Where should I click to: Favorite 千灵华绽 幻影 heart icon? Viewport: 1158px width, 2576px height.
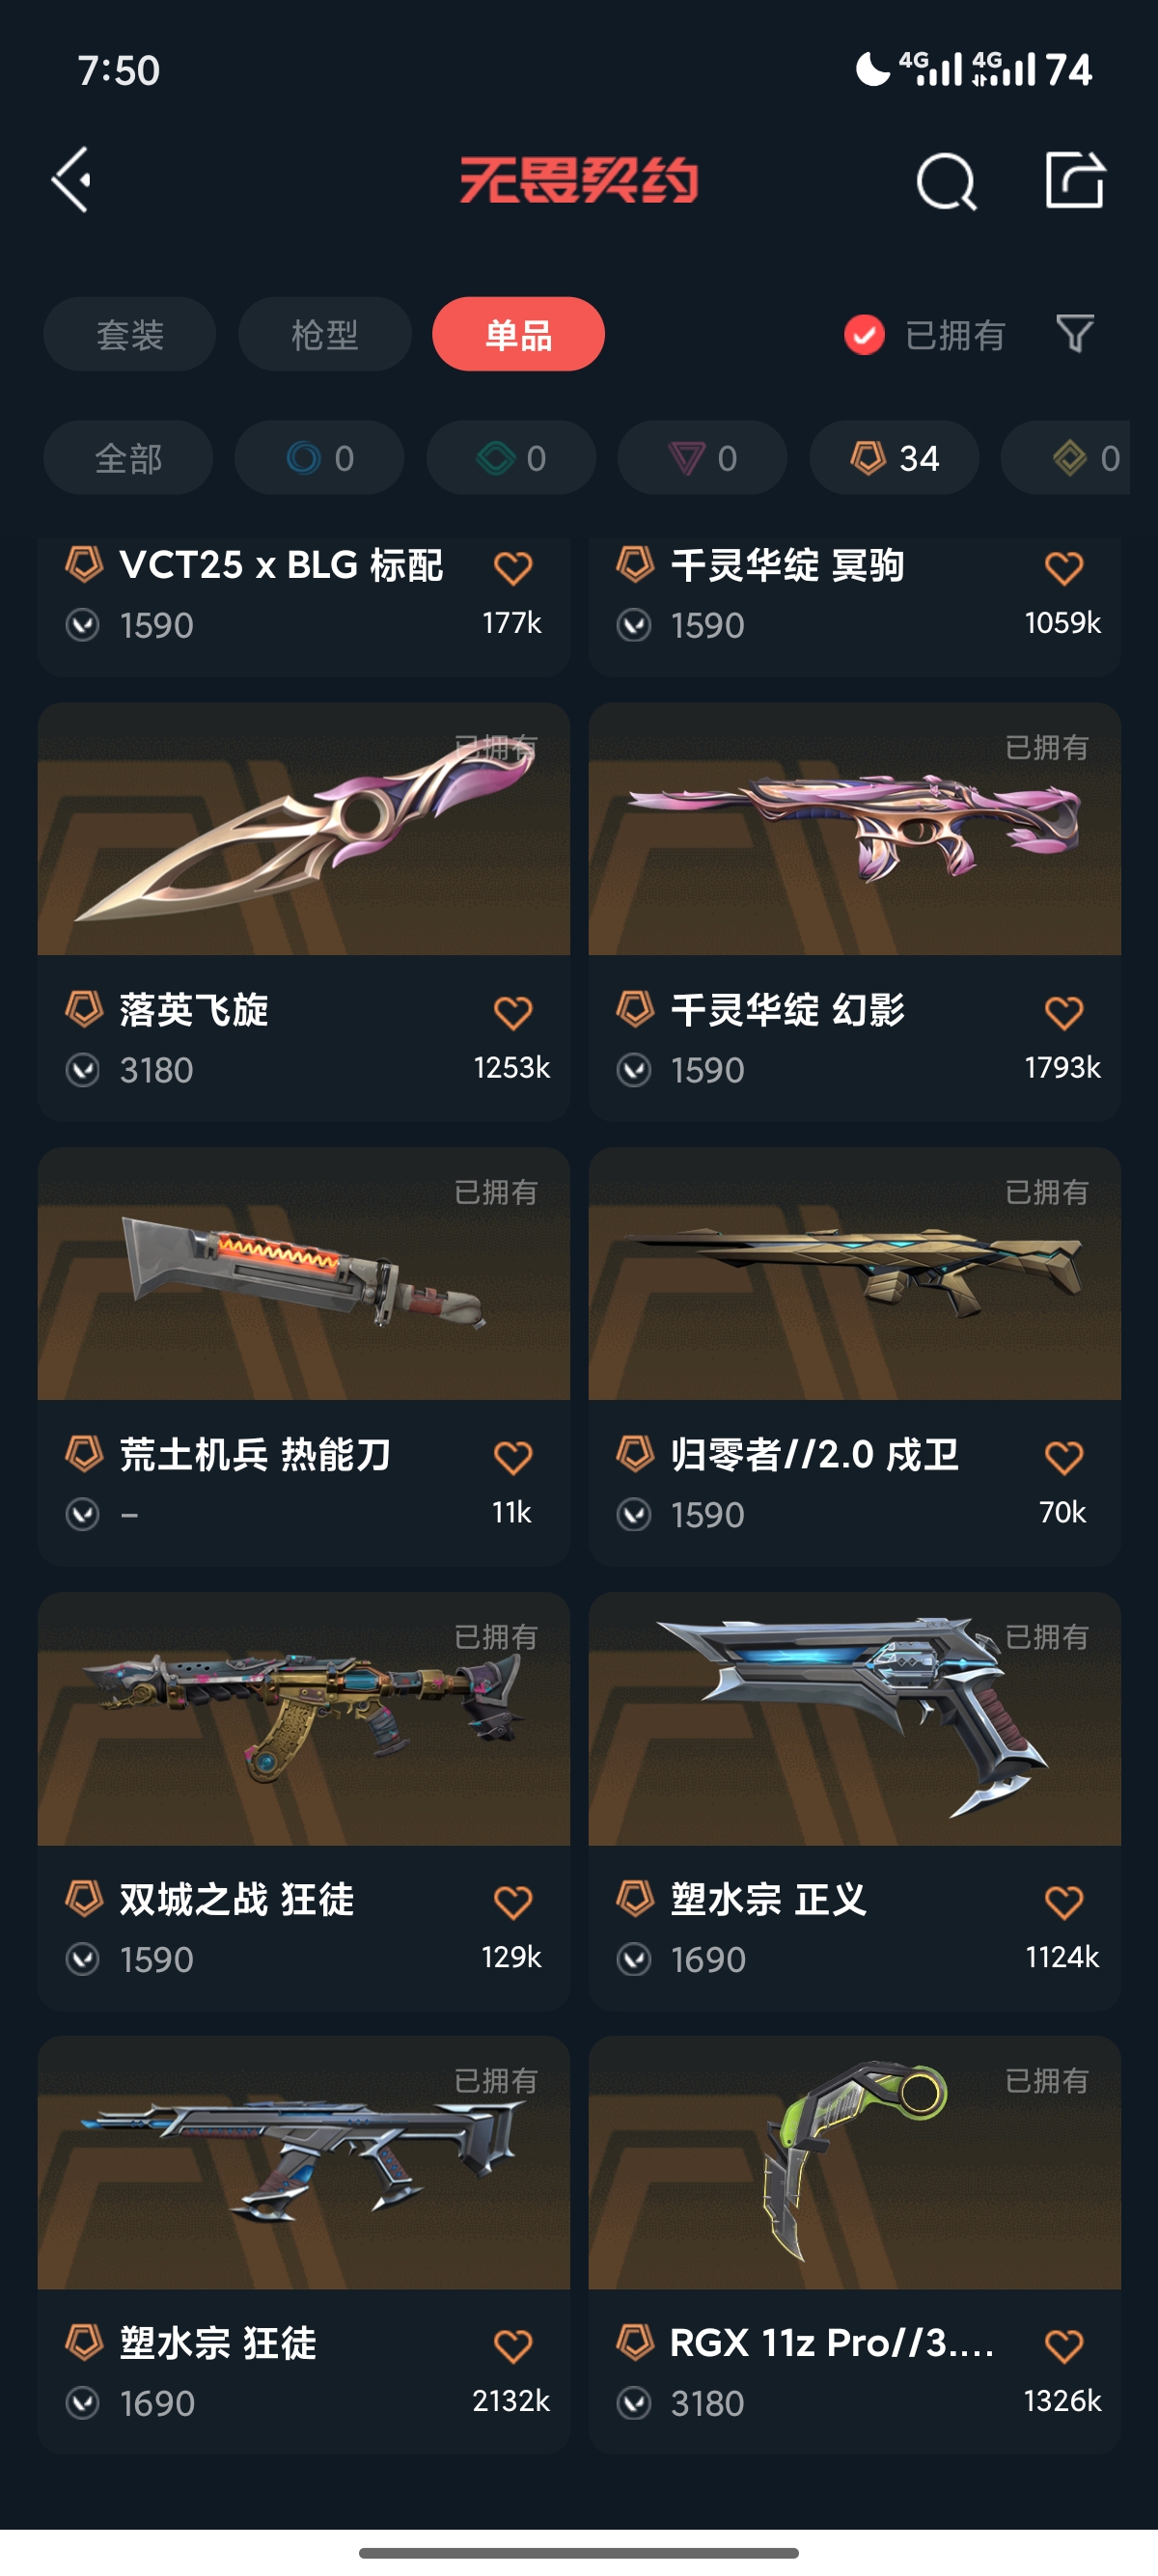(x=1064, y=1012)
